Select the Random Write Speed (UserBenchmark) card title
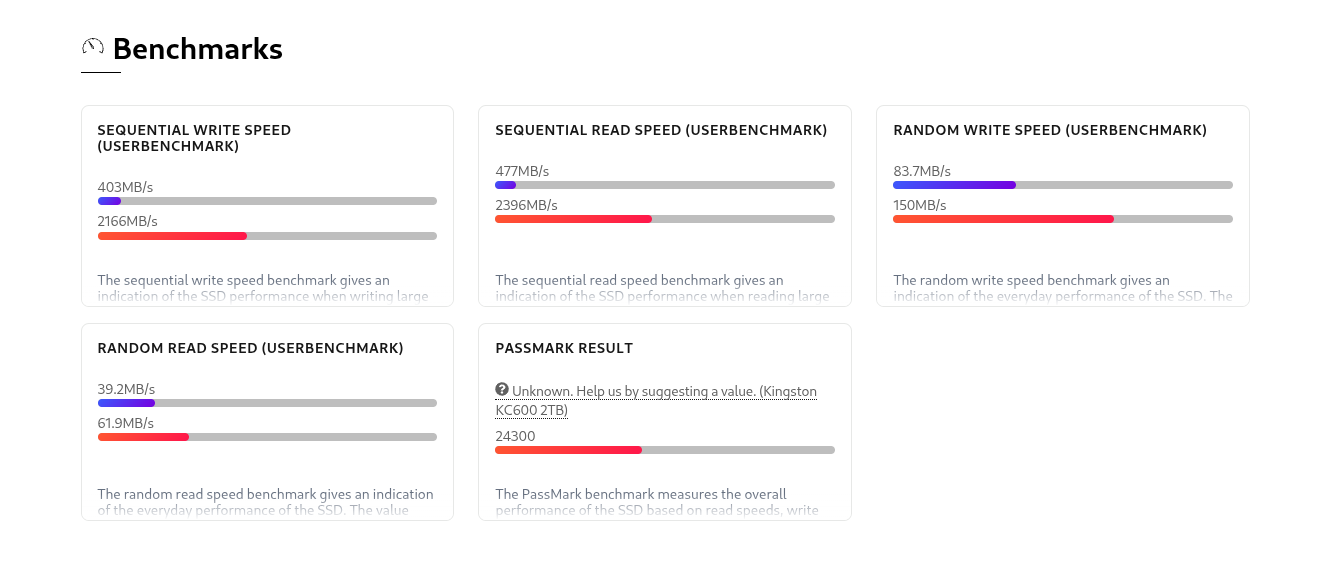Viewport: 1341px width, 568px height. pyautogui.click(x=1049, y=130)
